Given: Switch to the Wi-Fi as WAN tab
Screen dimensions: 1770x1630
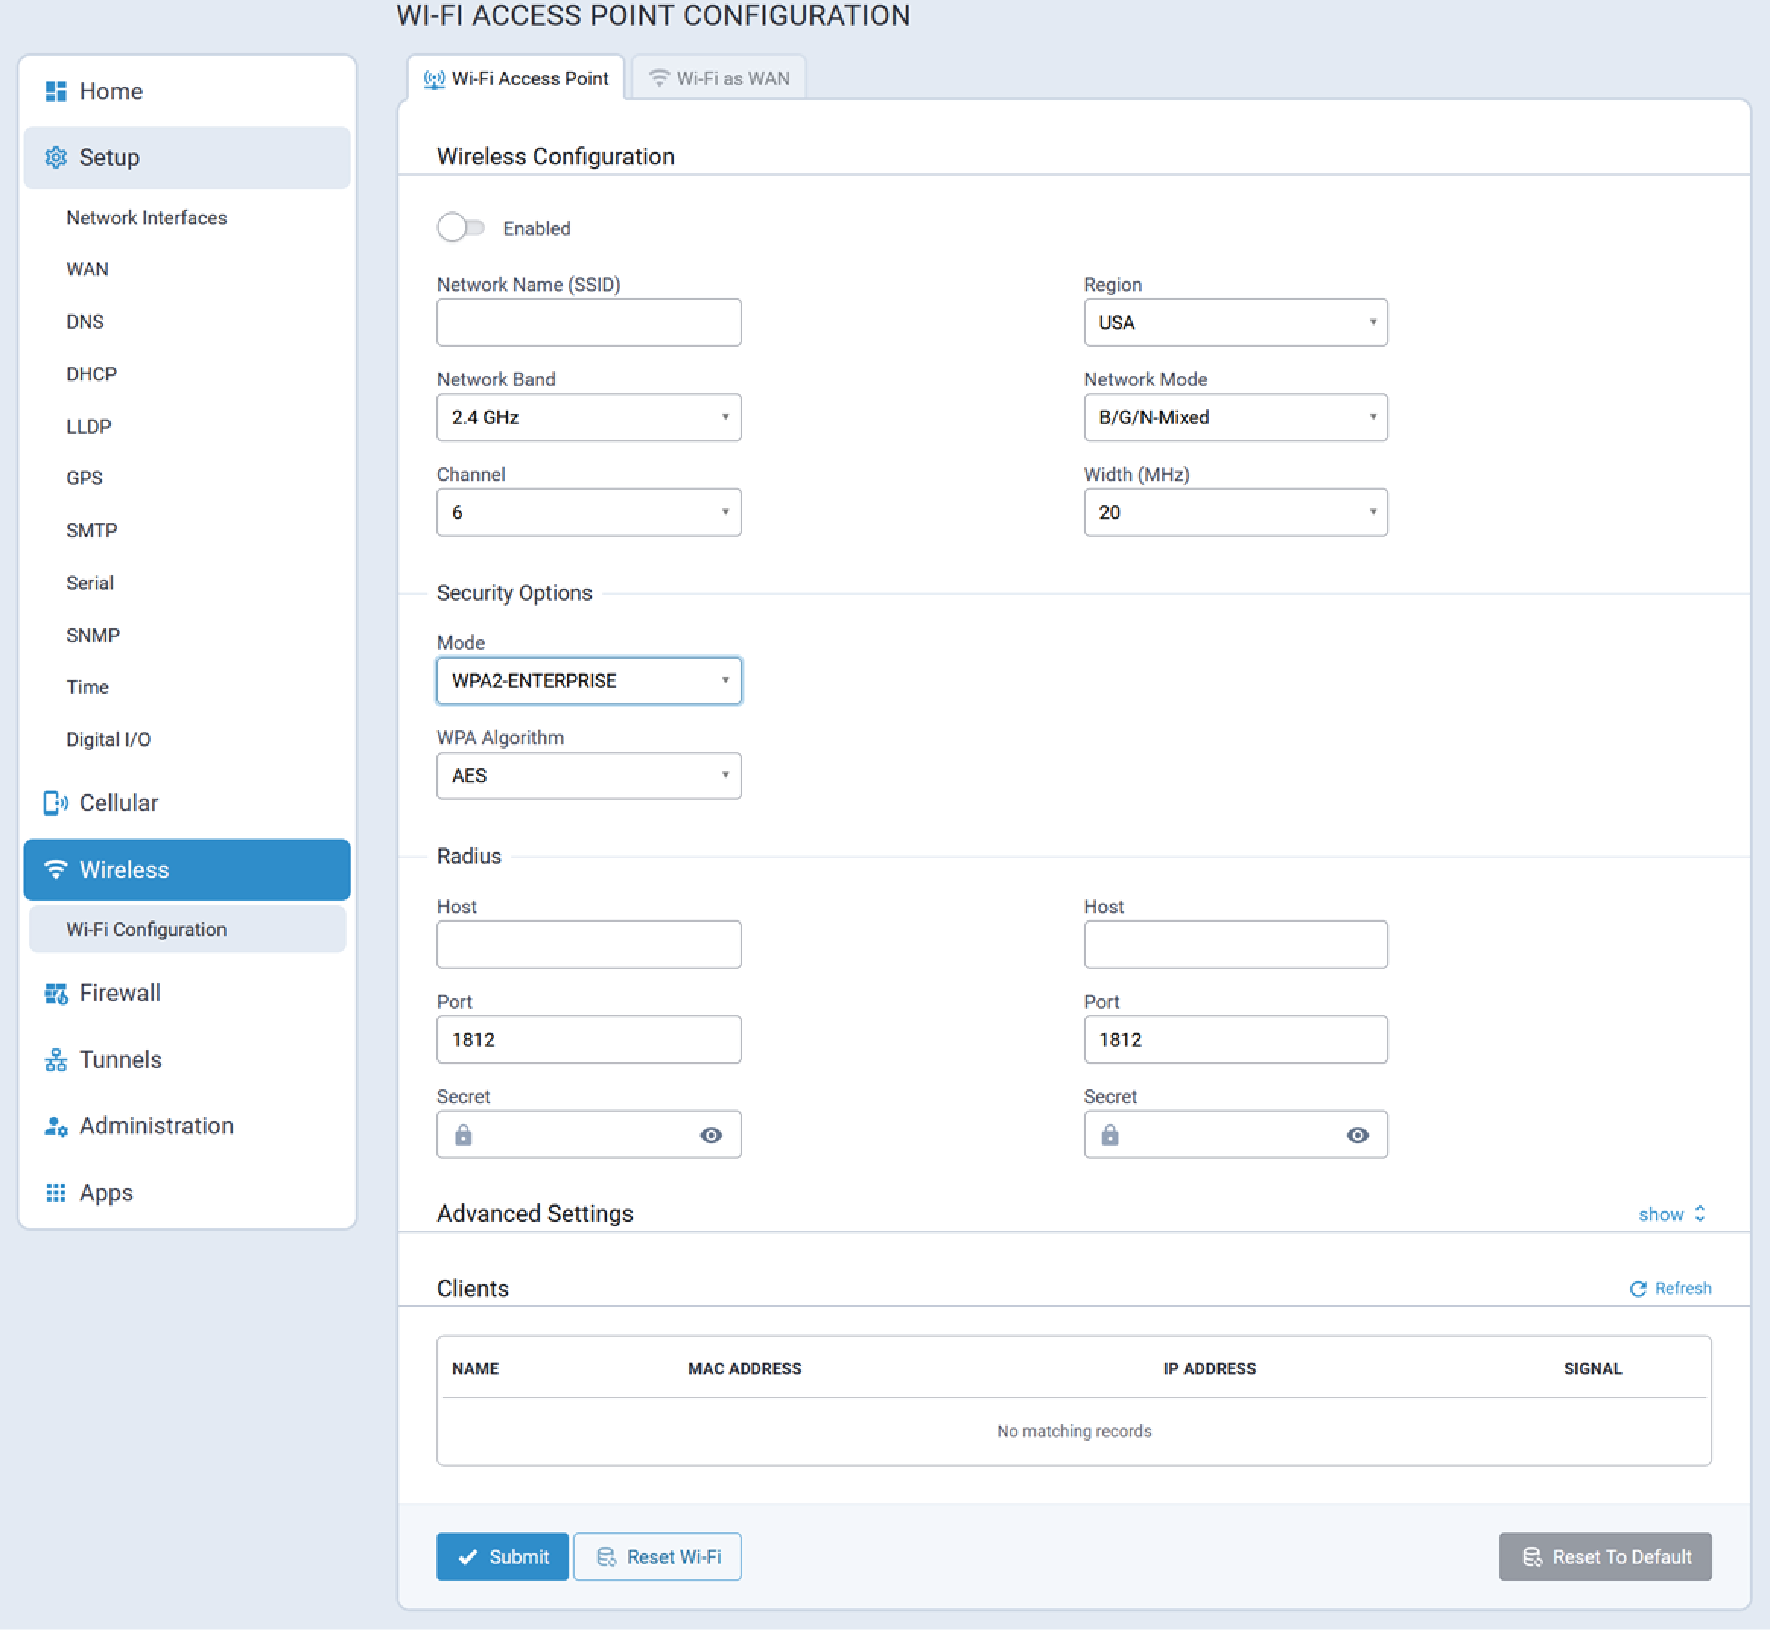Looking at the screenshot, I should point(719,78).
